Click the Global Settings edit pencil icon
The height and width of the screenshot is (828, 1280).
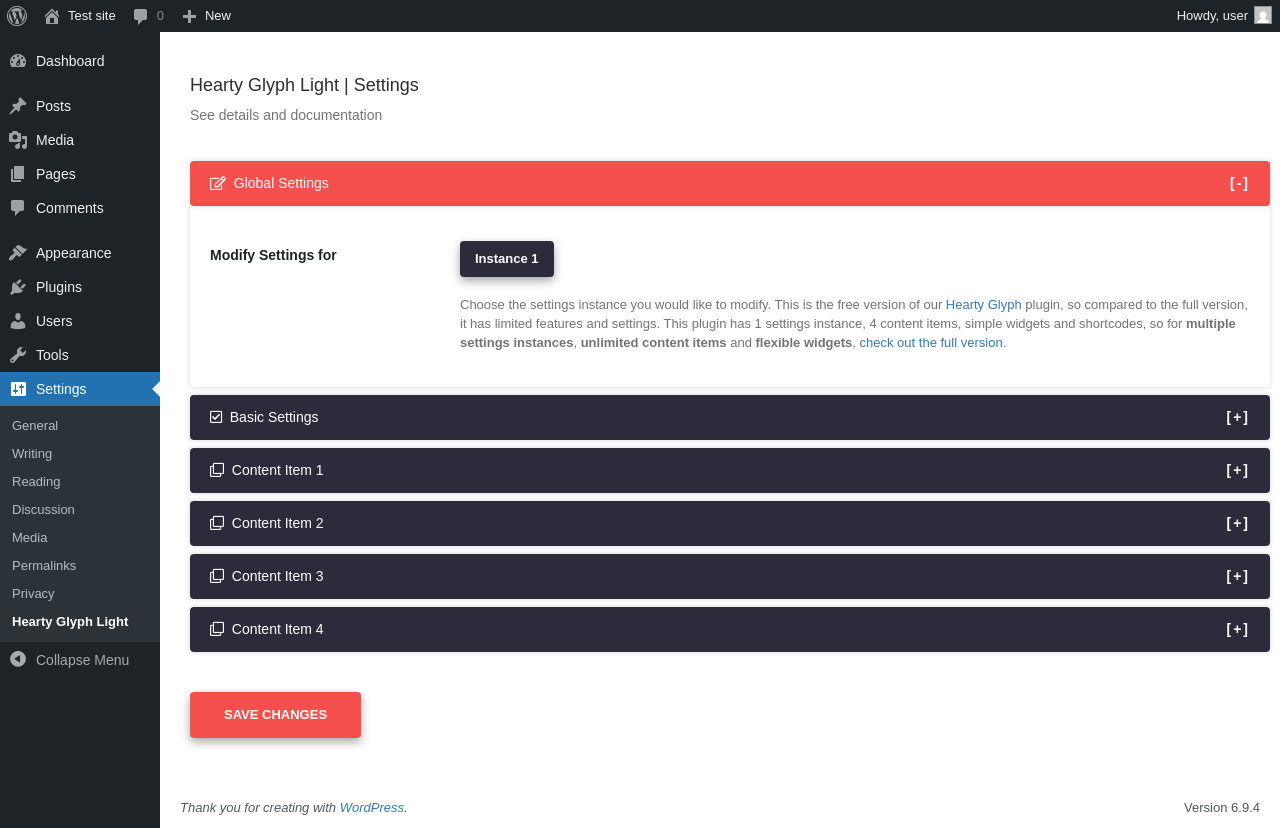pos(218,183)
